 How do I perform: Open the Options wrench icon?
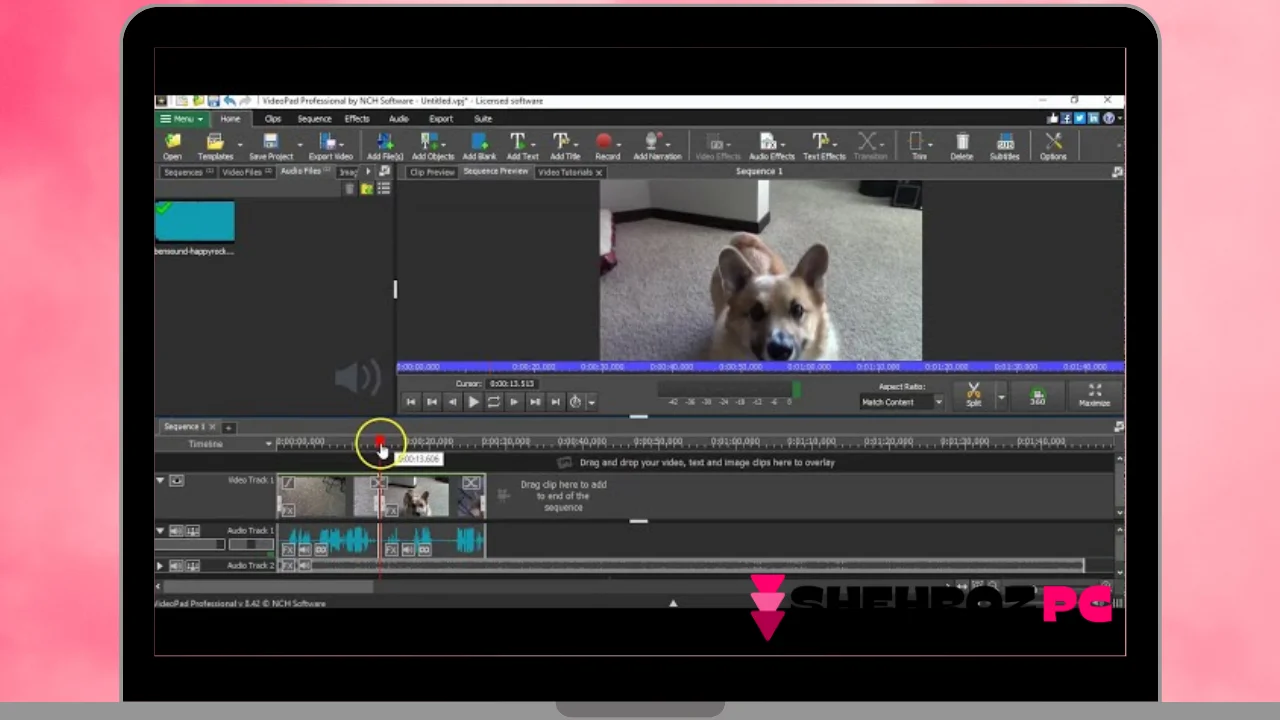click(1053, 146)
